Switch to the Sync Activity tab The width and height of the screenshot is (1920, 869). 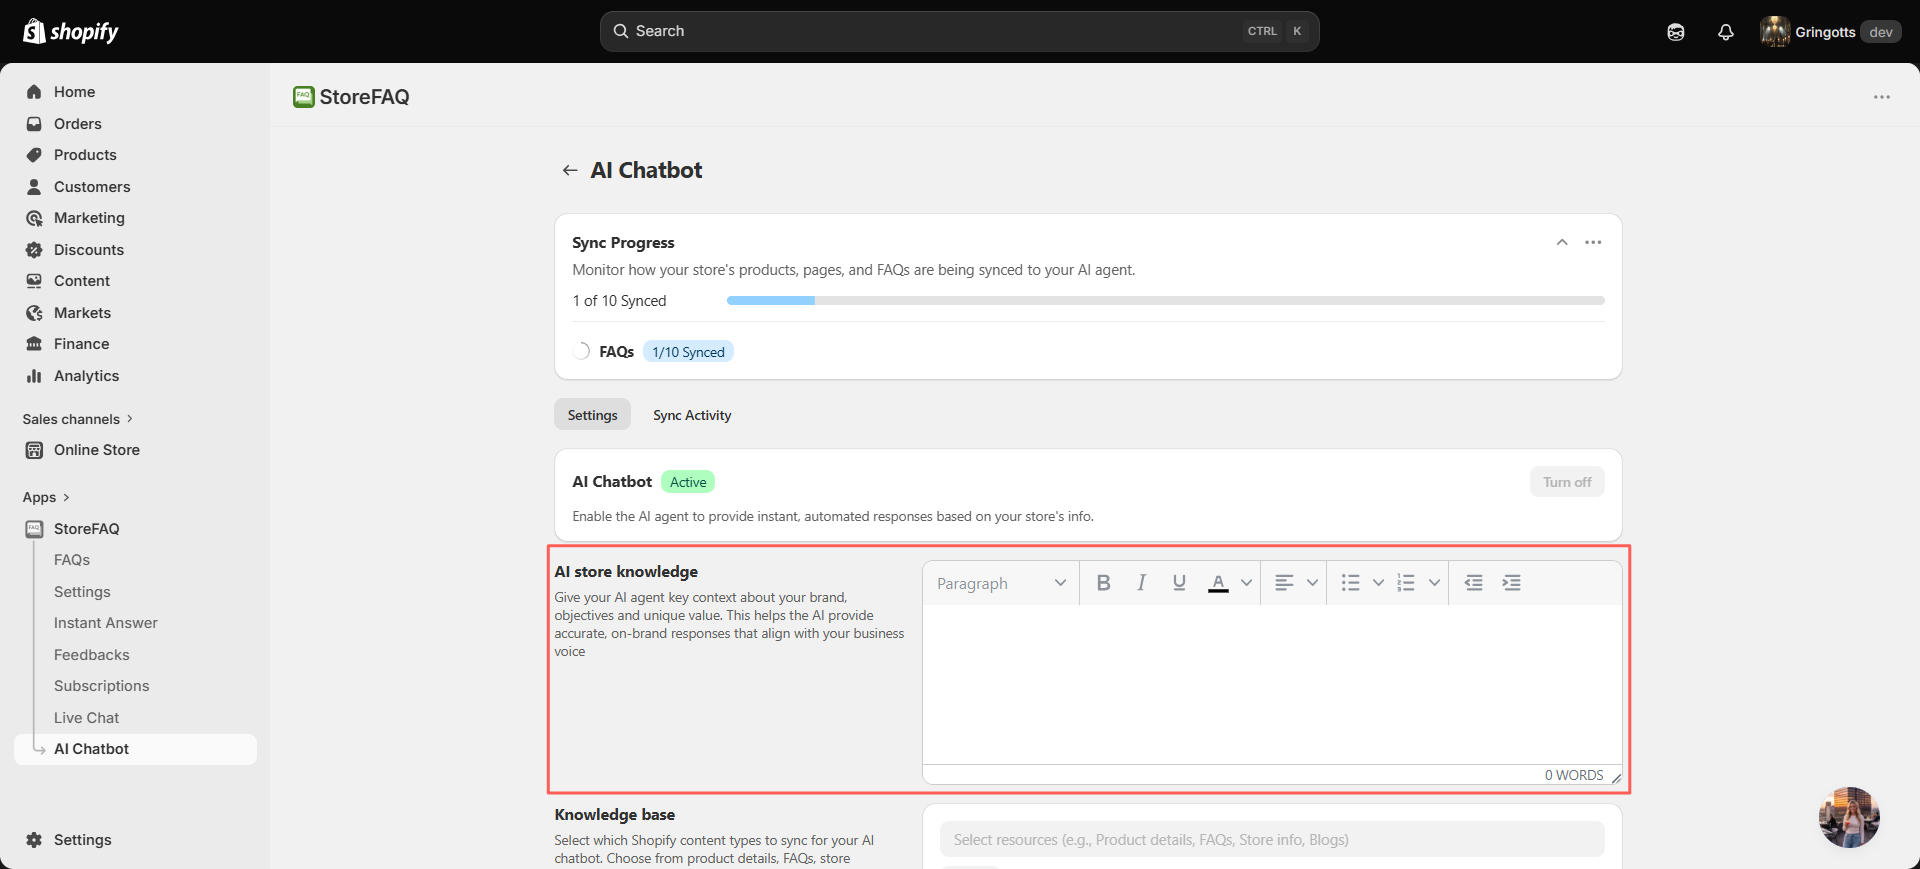692,415
